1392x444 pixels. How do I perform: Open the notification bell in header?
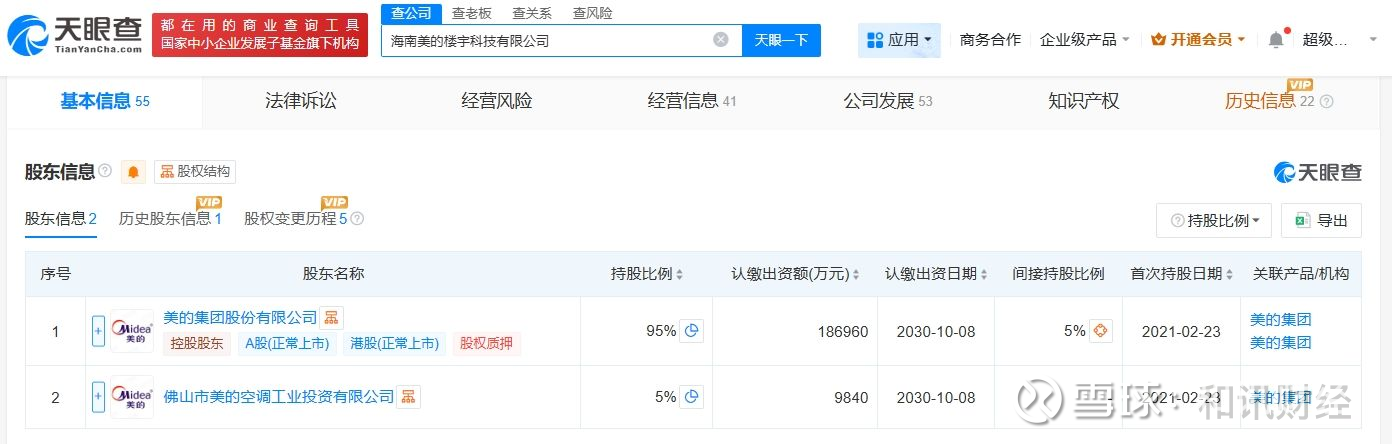[1276, 40]
